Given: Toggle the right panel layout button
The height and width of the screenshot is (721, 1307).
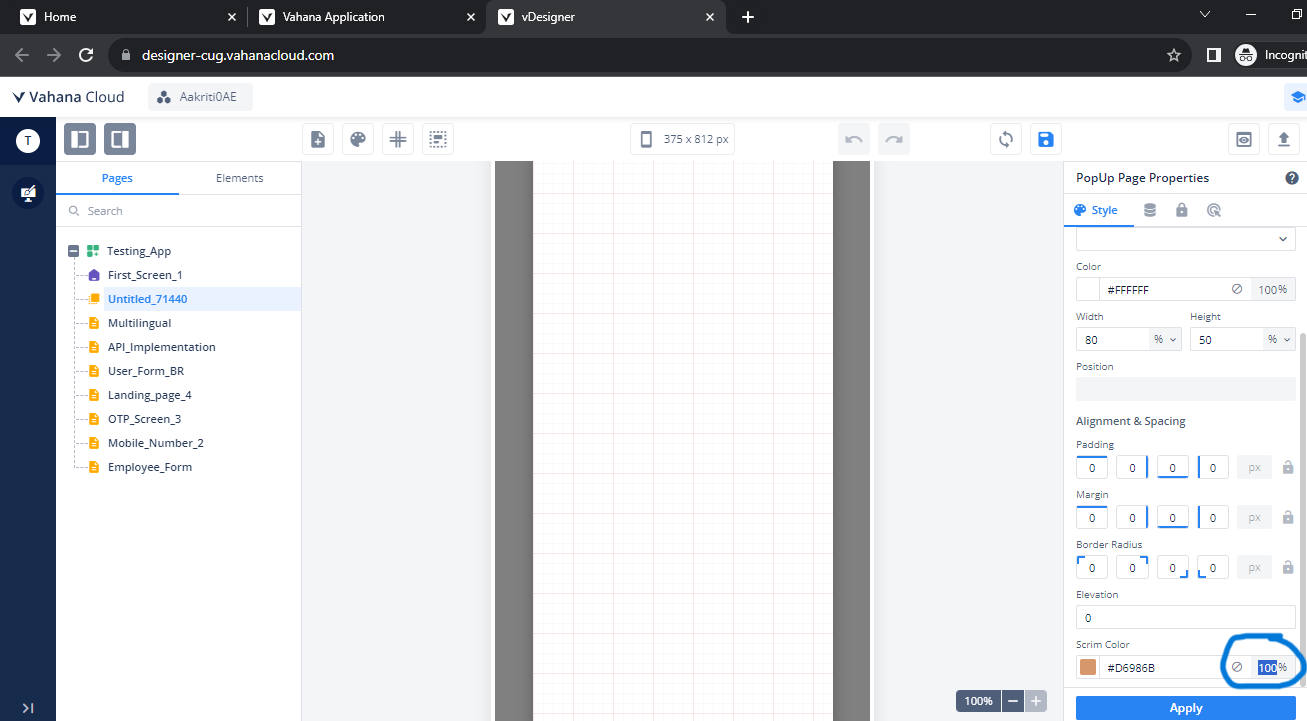Looking at the screenshot, I should pyautogui.click(x=120, y=139).
